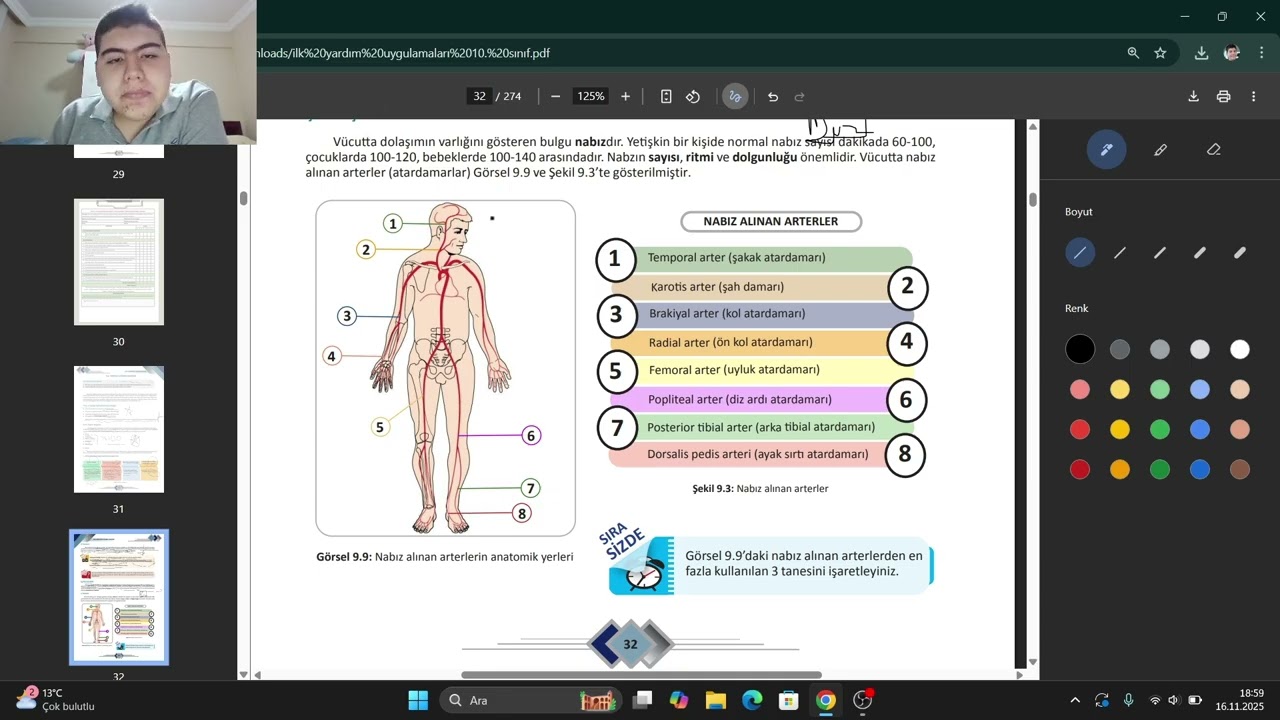
Task: Choose the thickest pen size
Action: [x=1240, y=253]
